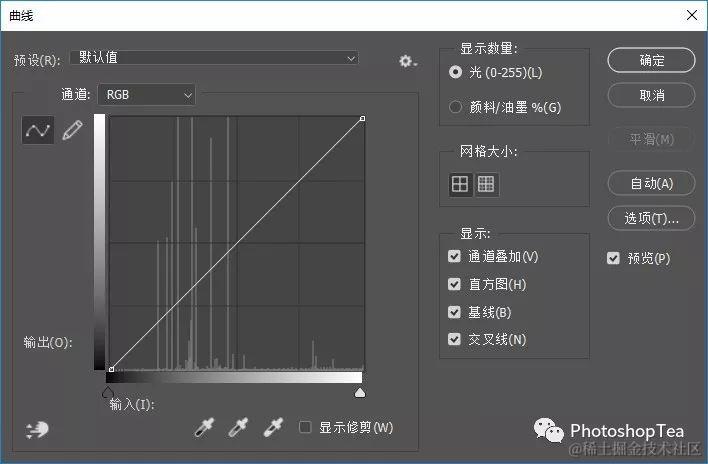Open the 通道 RGB channel dropdown
This screenshot has height=464, width=708.
tap(147, 95)
